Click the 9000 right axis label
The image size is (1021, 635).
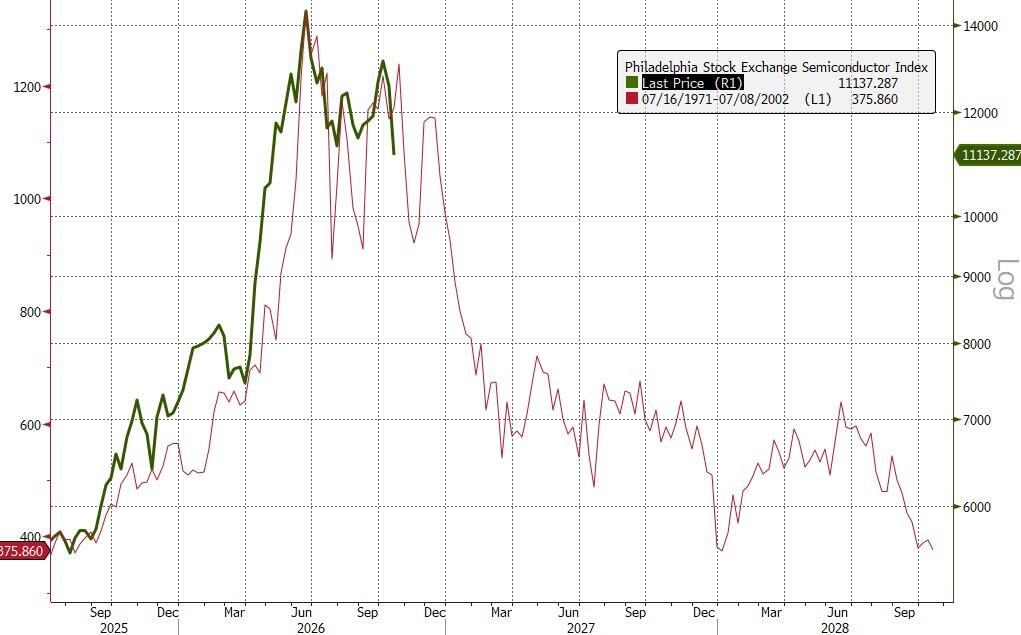tap(977, 277)
